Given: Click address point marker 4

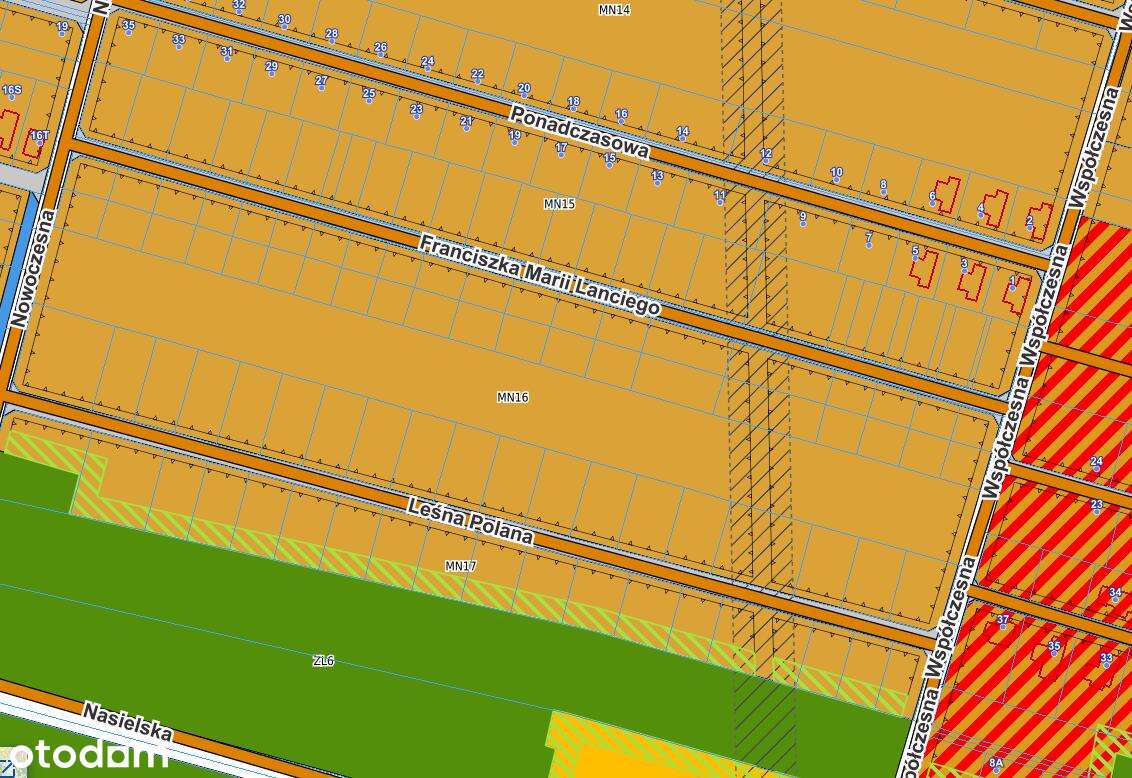Looking at the screenshot, I should coord(980,210).
